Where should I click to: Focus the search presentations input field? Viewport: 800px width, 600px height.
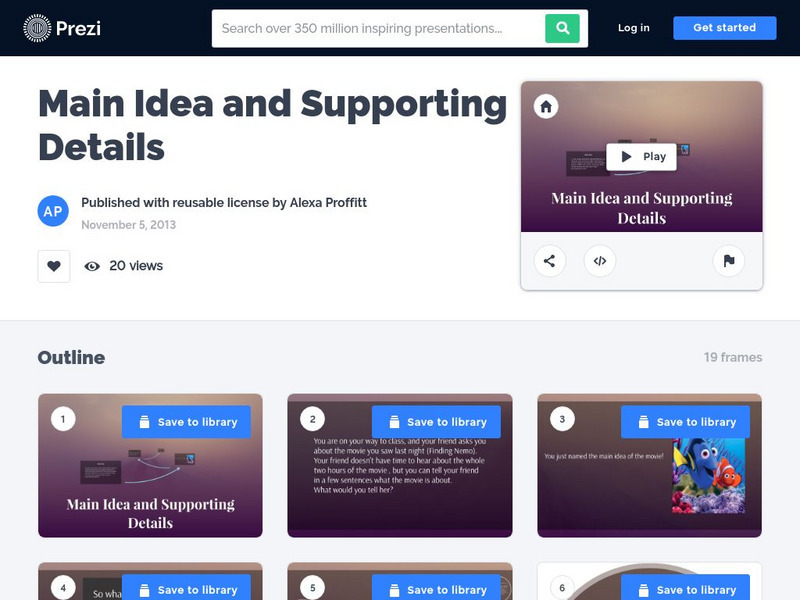click(379, 29)
